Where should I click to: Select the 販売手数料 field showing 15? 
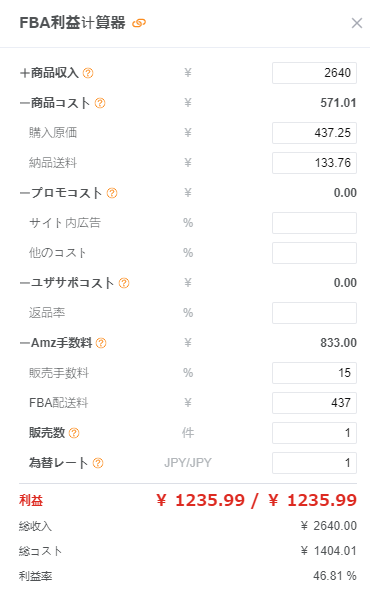pos(314,373)
